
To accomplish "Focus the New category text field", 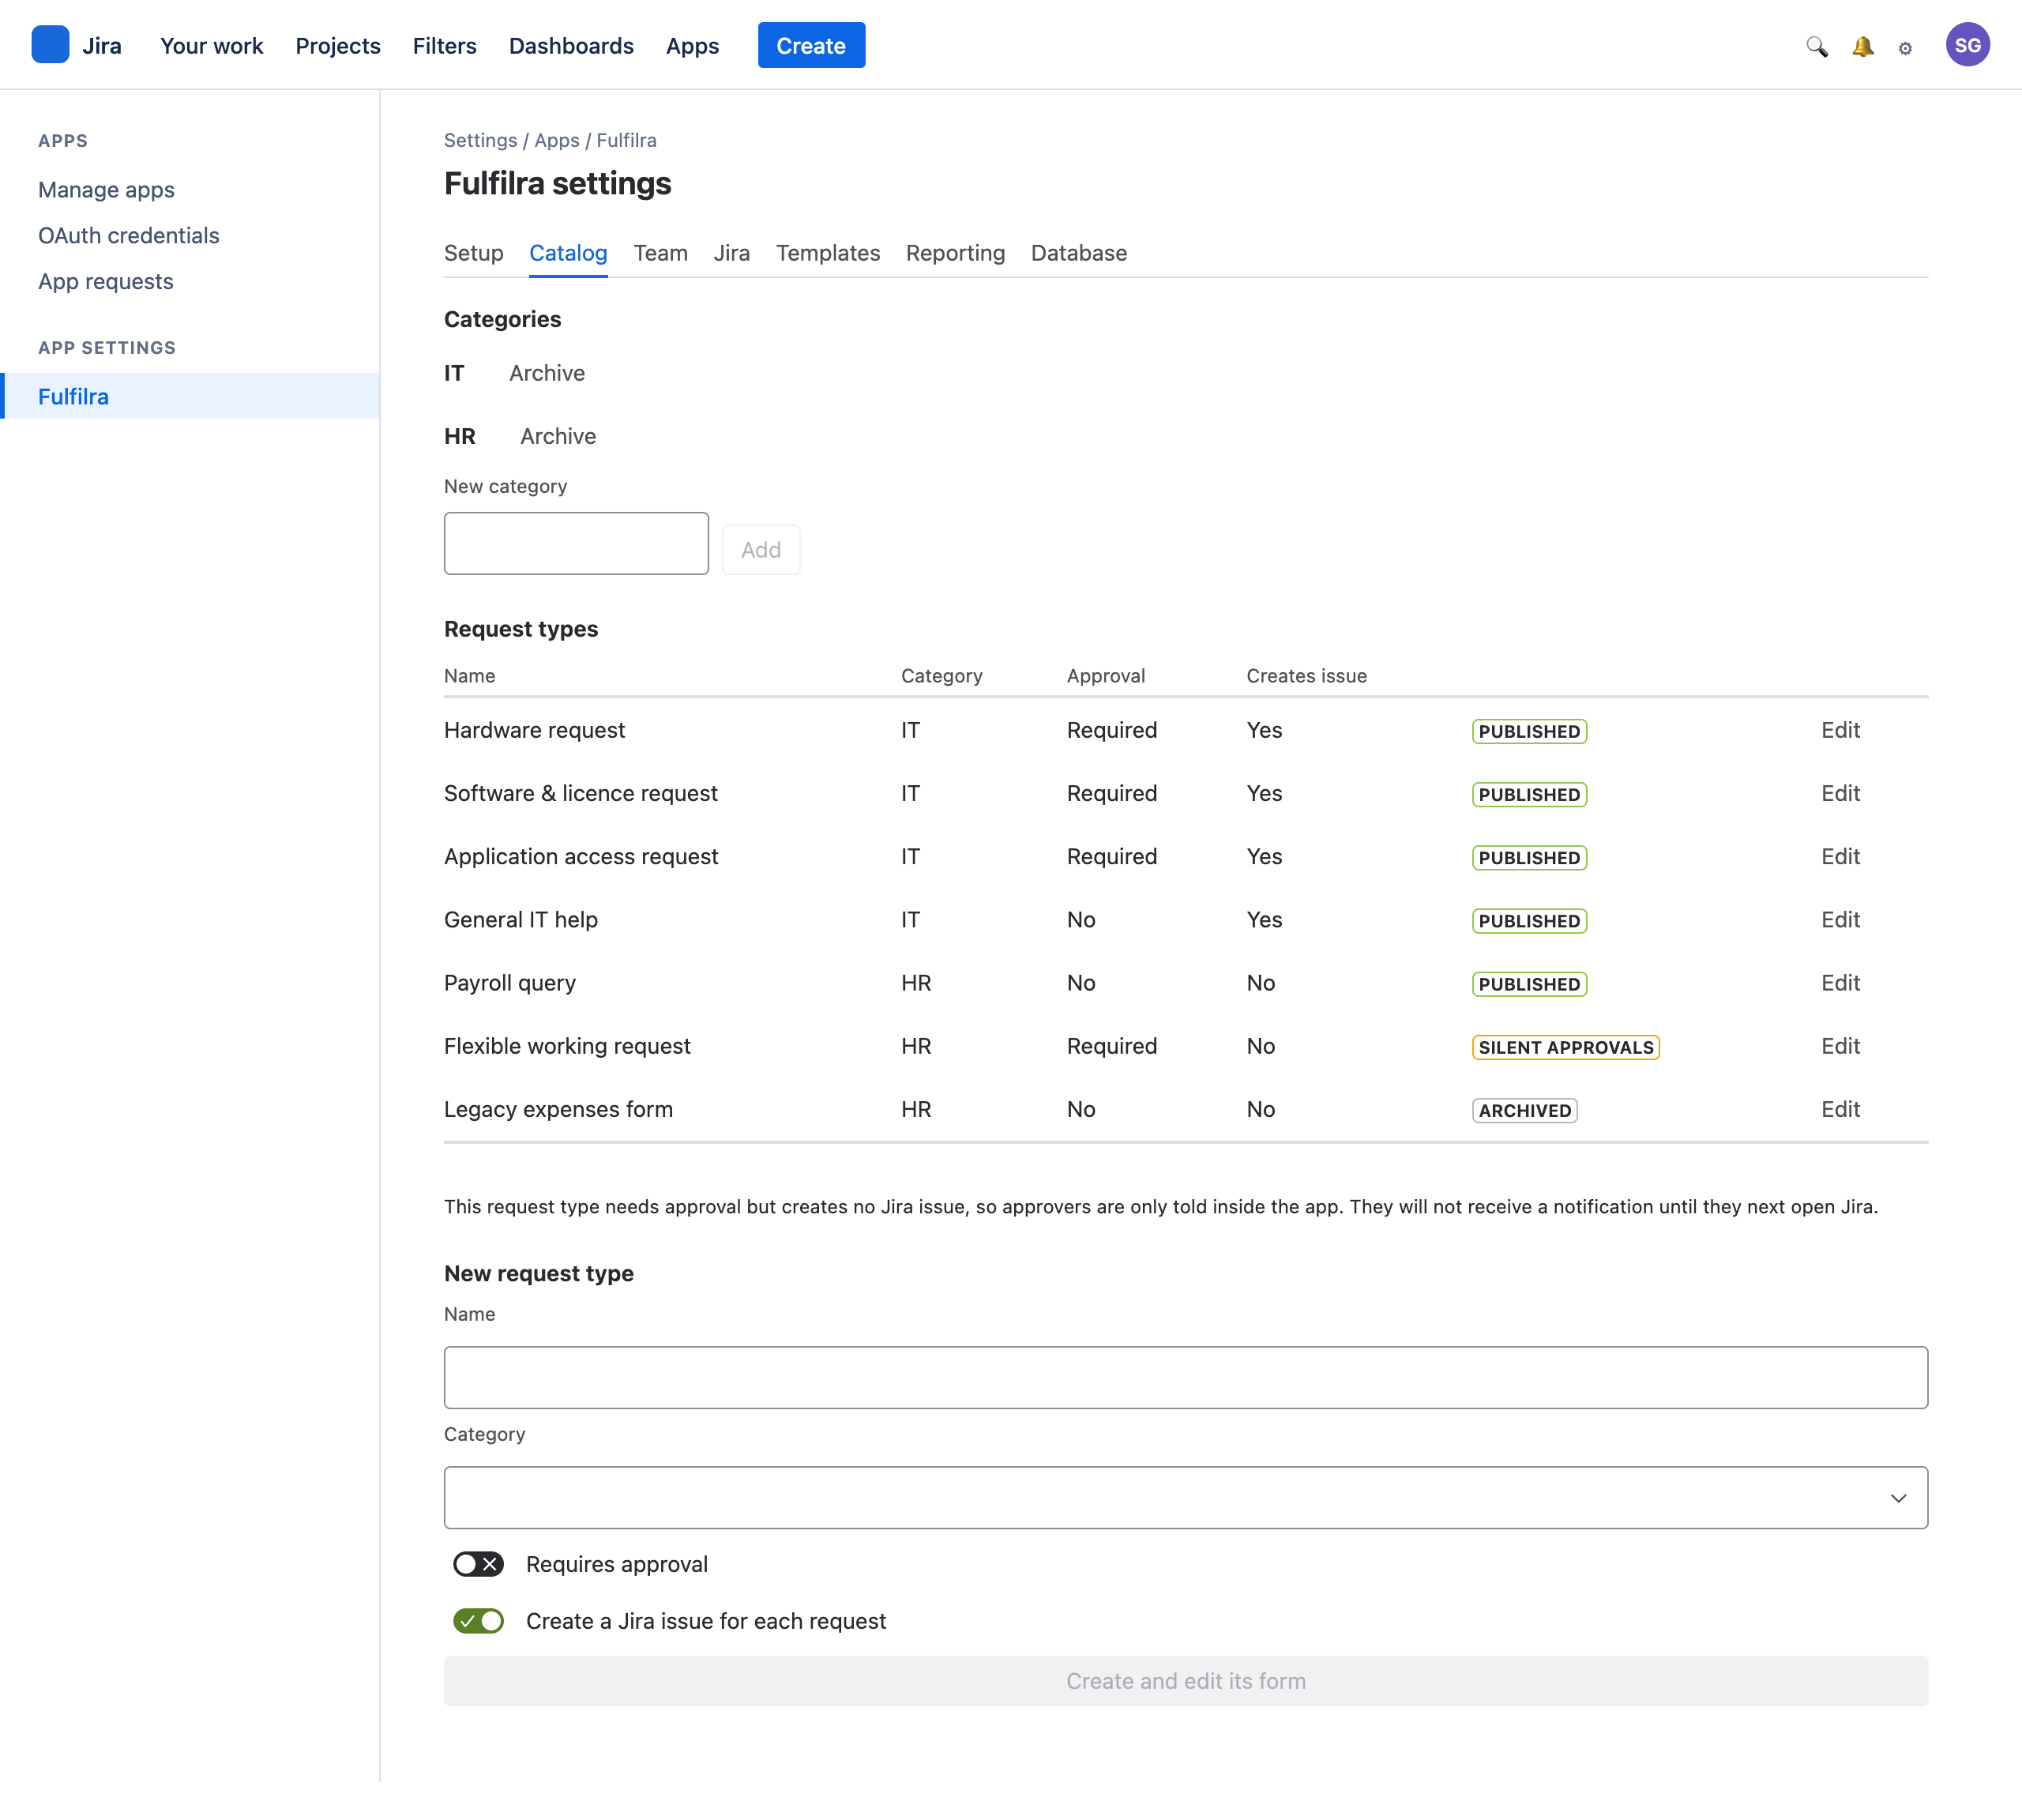I will pos(576,544).
